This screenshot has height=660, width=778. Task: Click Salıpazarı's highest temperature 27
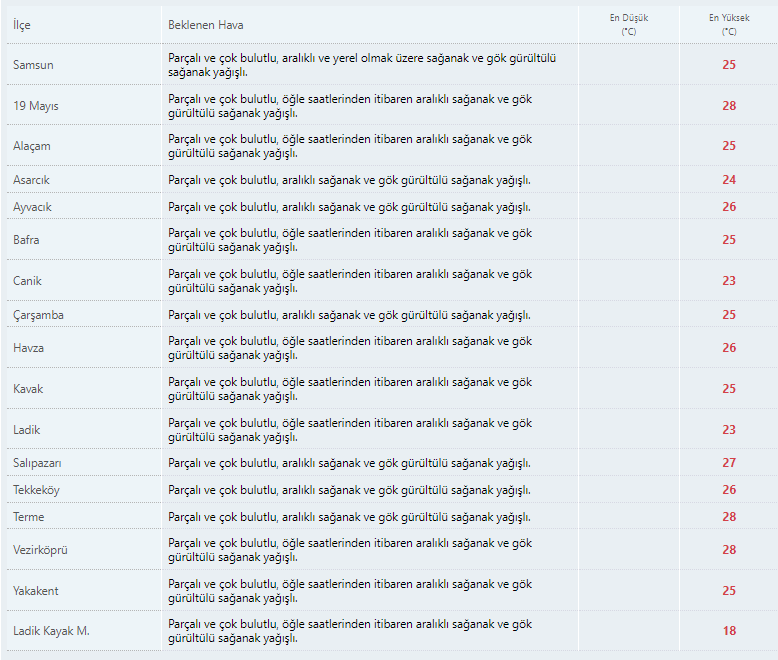(x=729, y=463)
